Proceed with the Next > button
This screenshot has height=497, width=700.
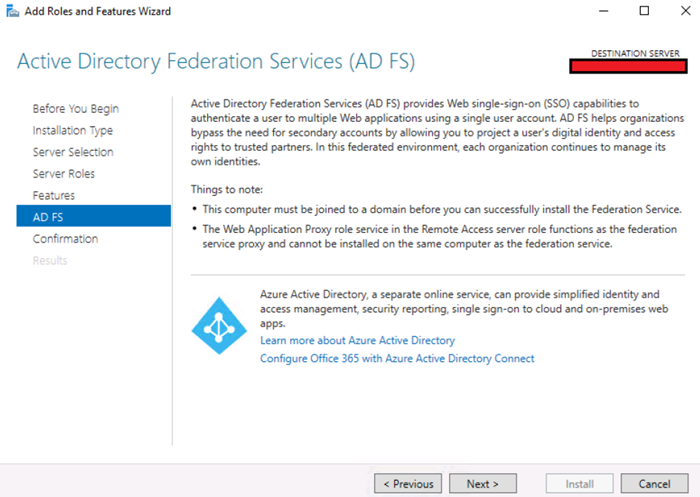(x=483, y=484)
